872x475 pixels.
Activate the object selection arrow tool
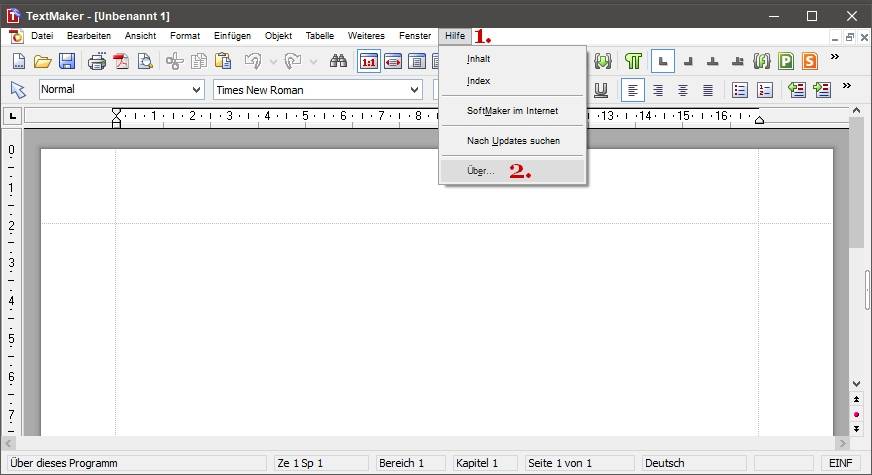[18, 90]
